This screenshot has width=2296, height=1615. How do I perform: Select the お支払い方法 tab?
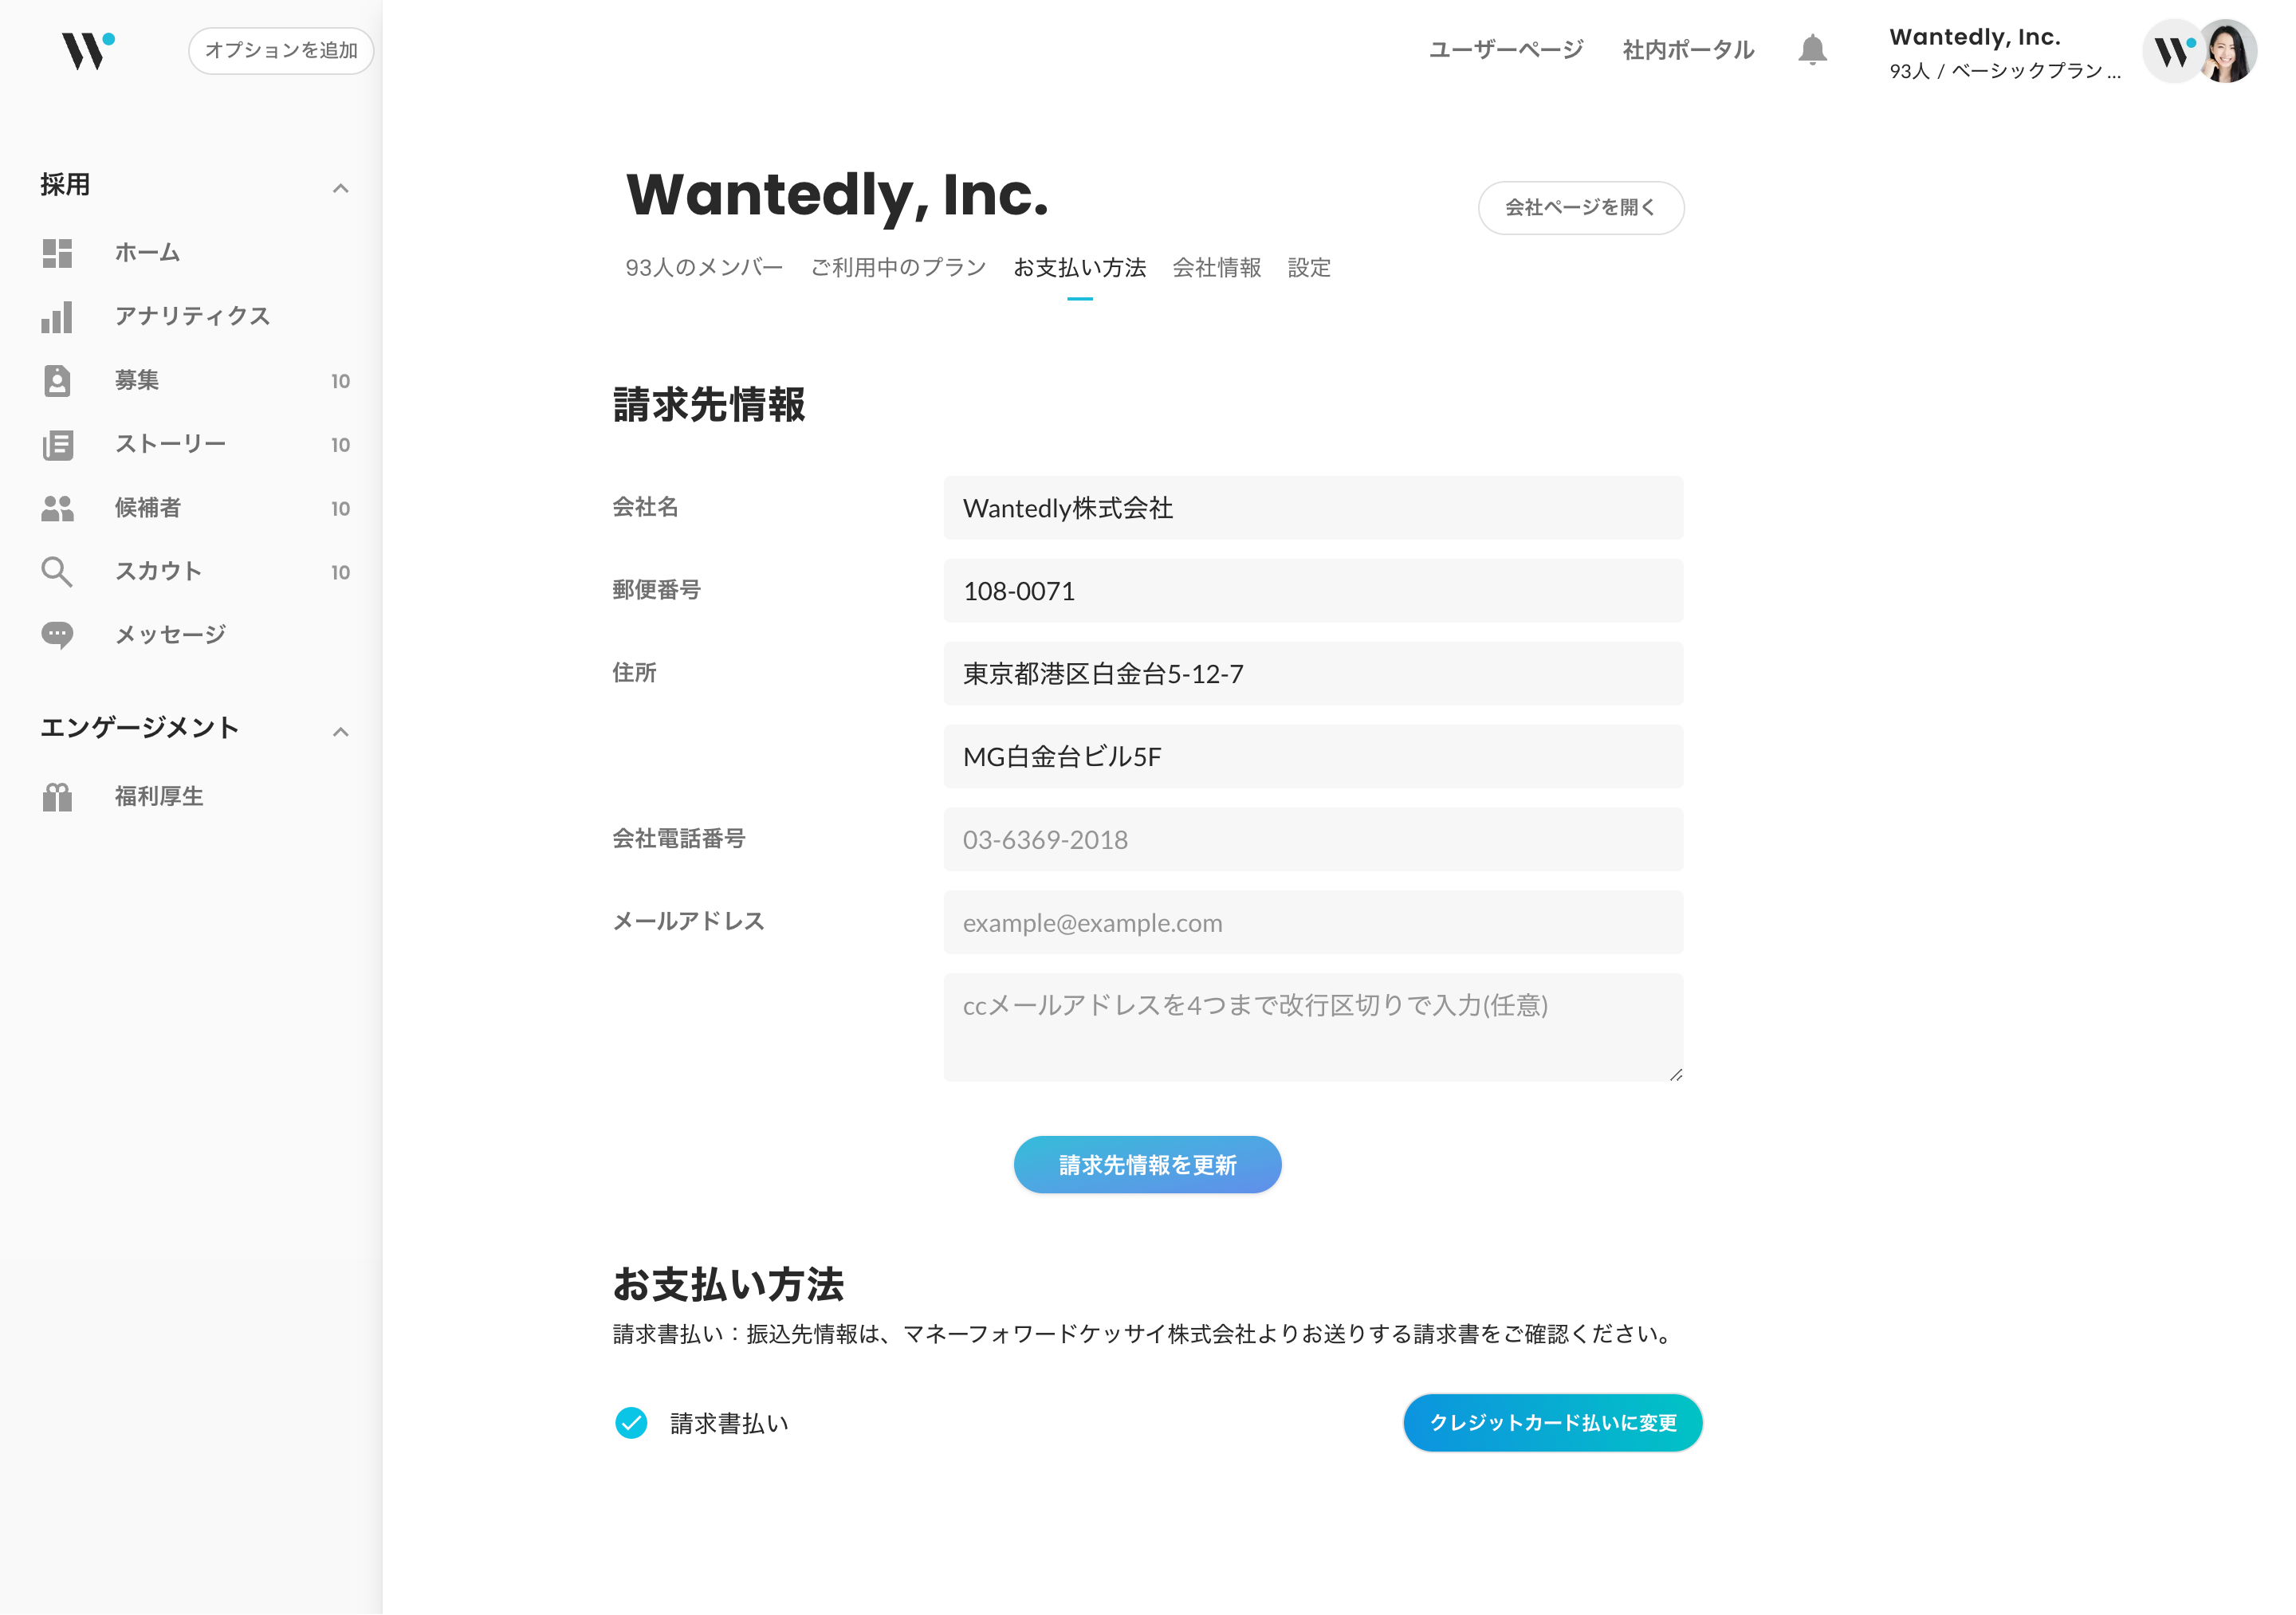coord(1080,268)
